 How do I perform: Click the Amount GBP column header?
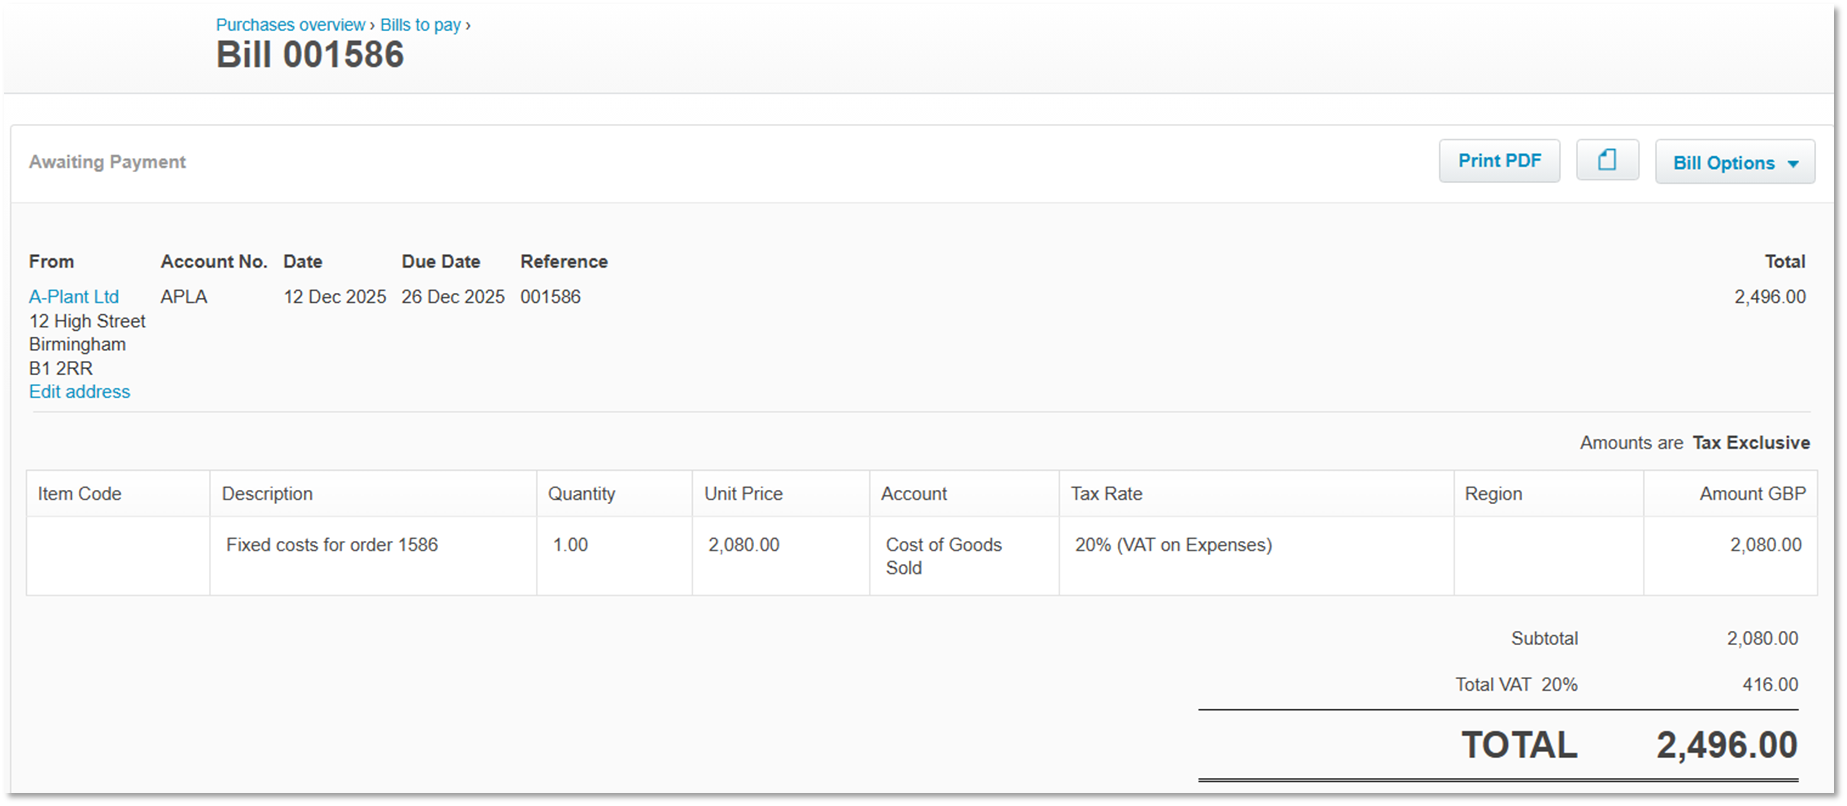[1752, 494]
